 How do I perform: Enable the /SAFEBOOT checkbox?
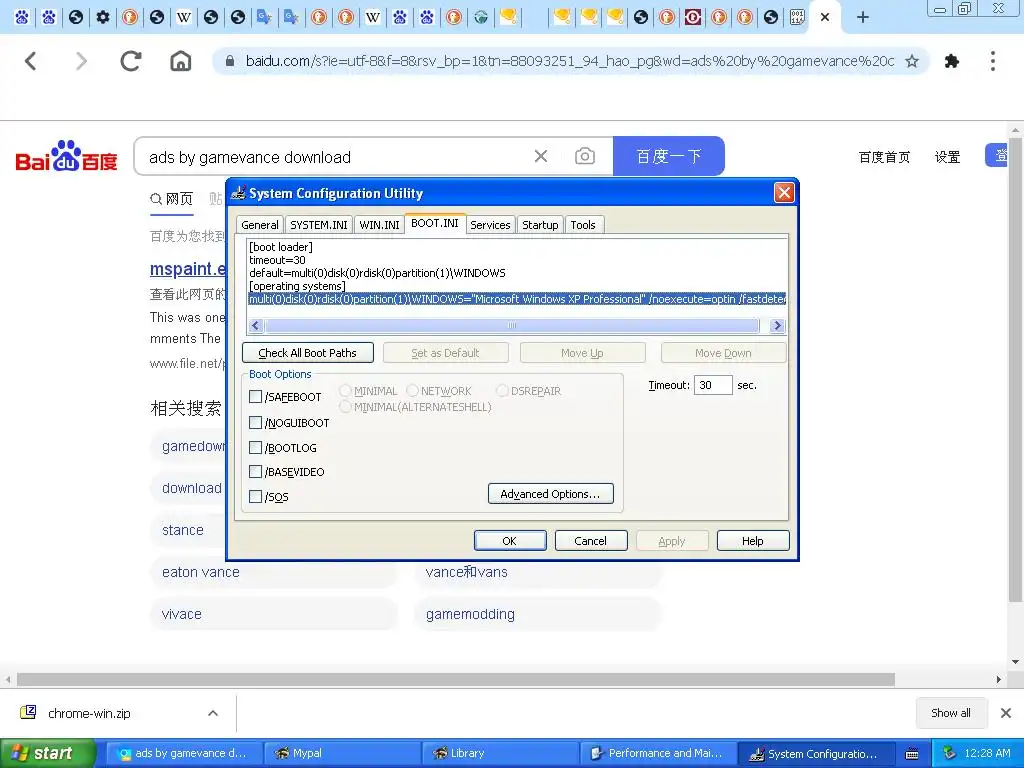[255, 396]
